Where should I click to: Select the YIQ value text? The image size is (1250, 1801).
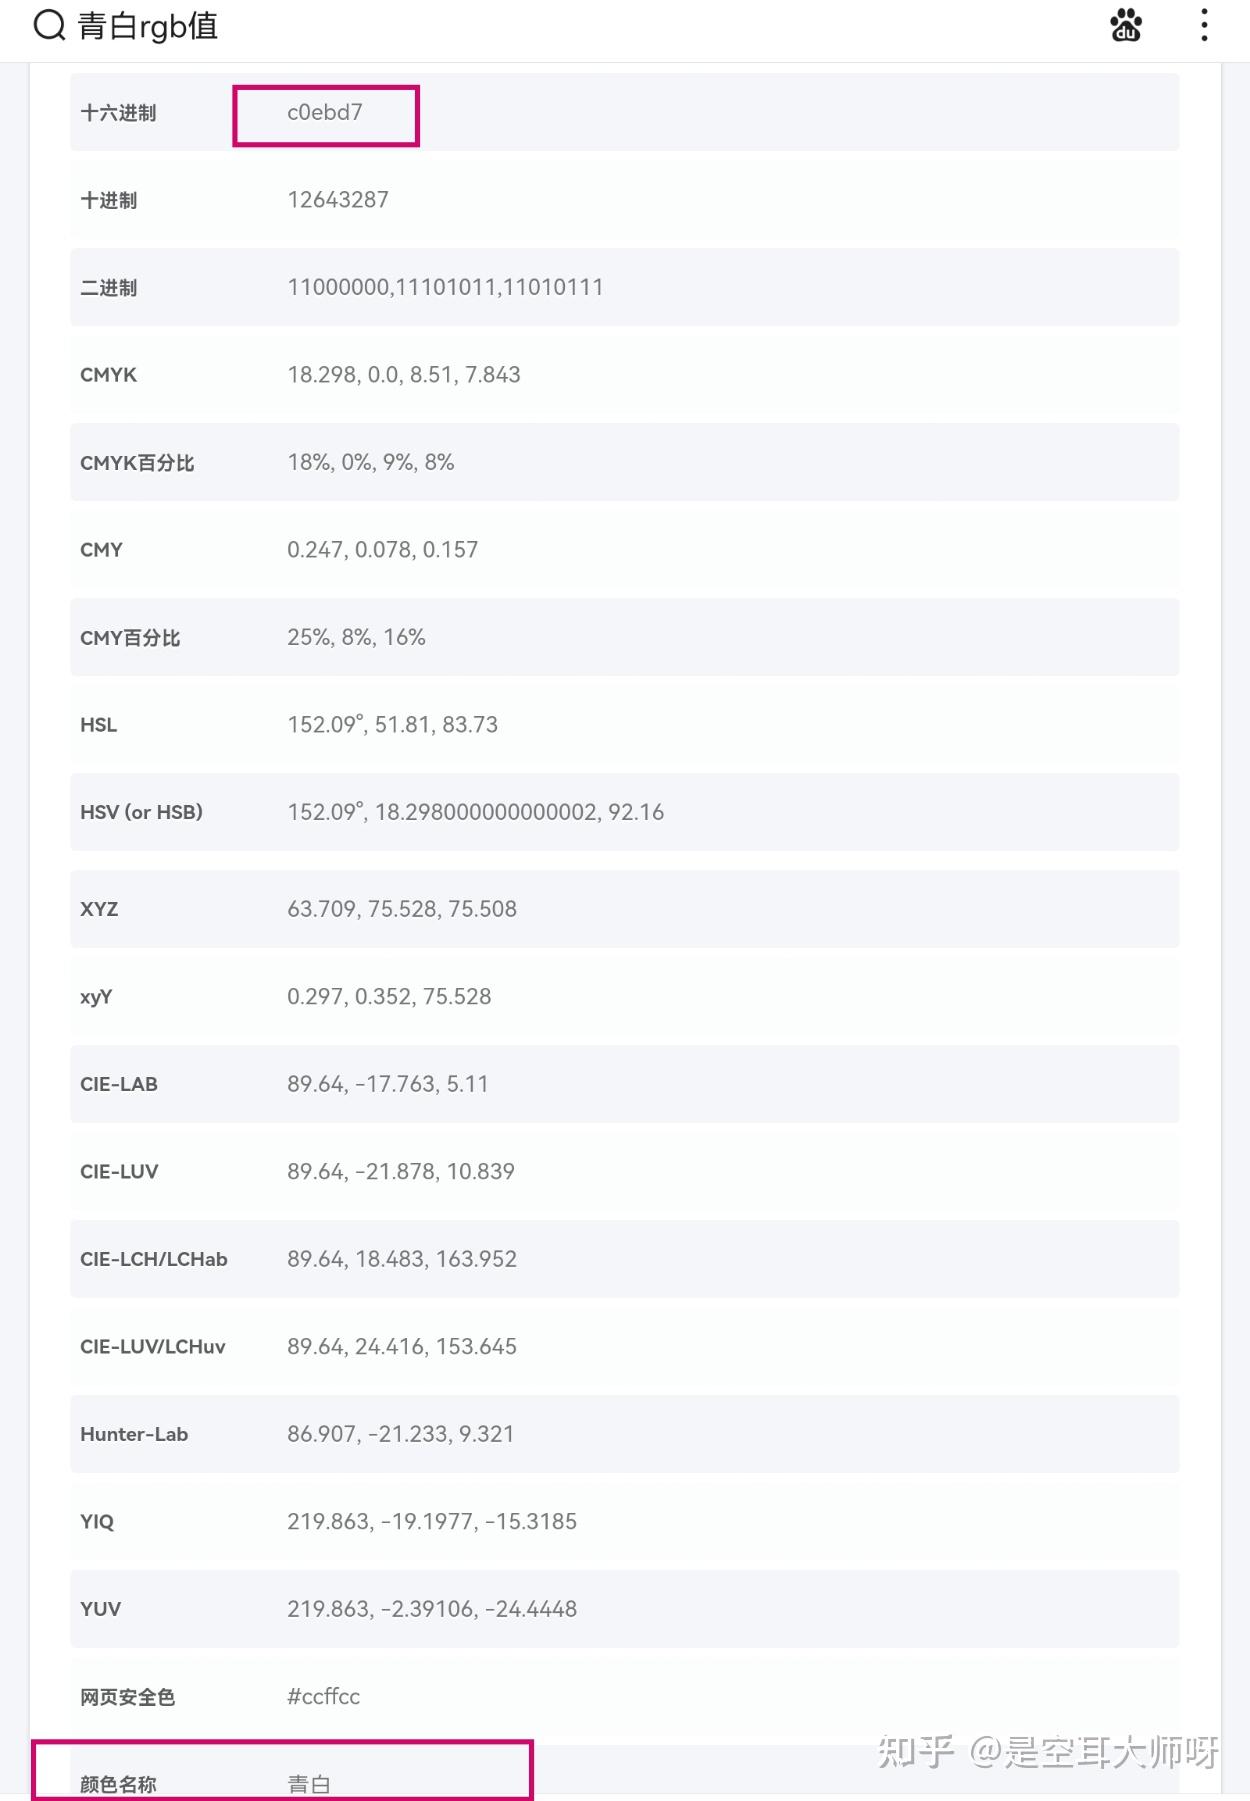coord(432,1522)
